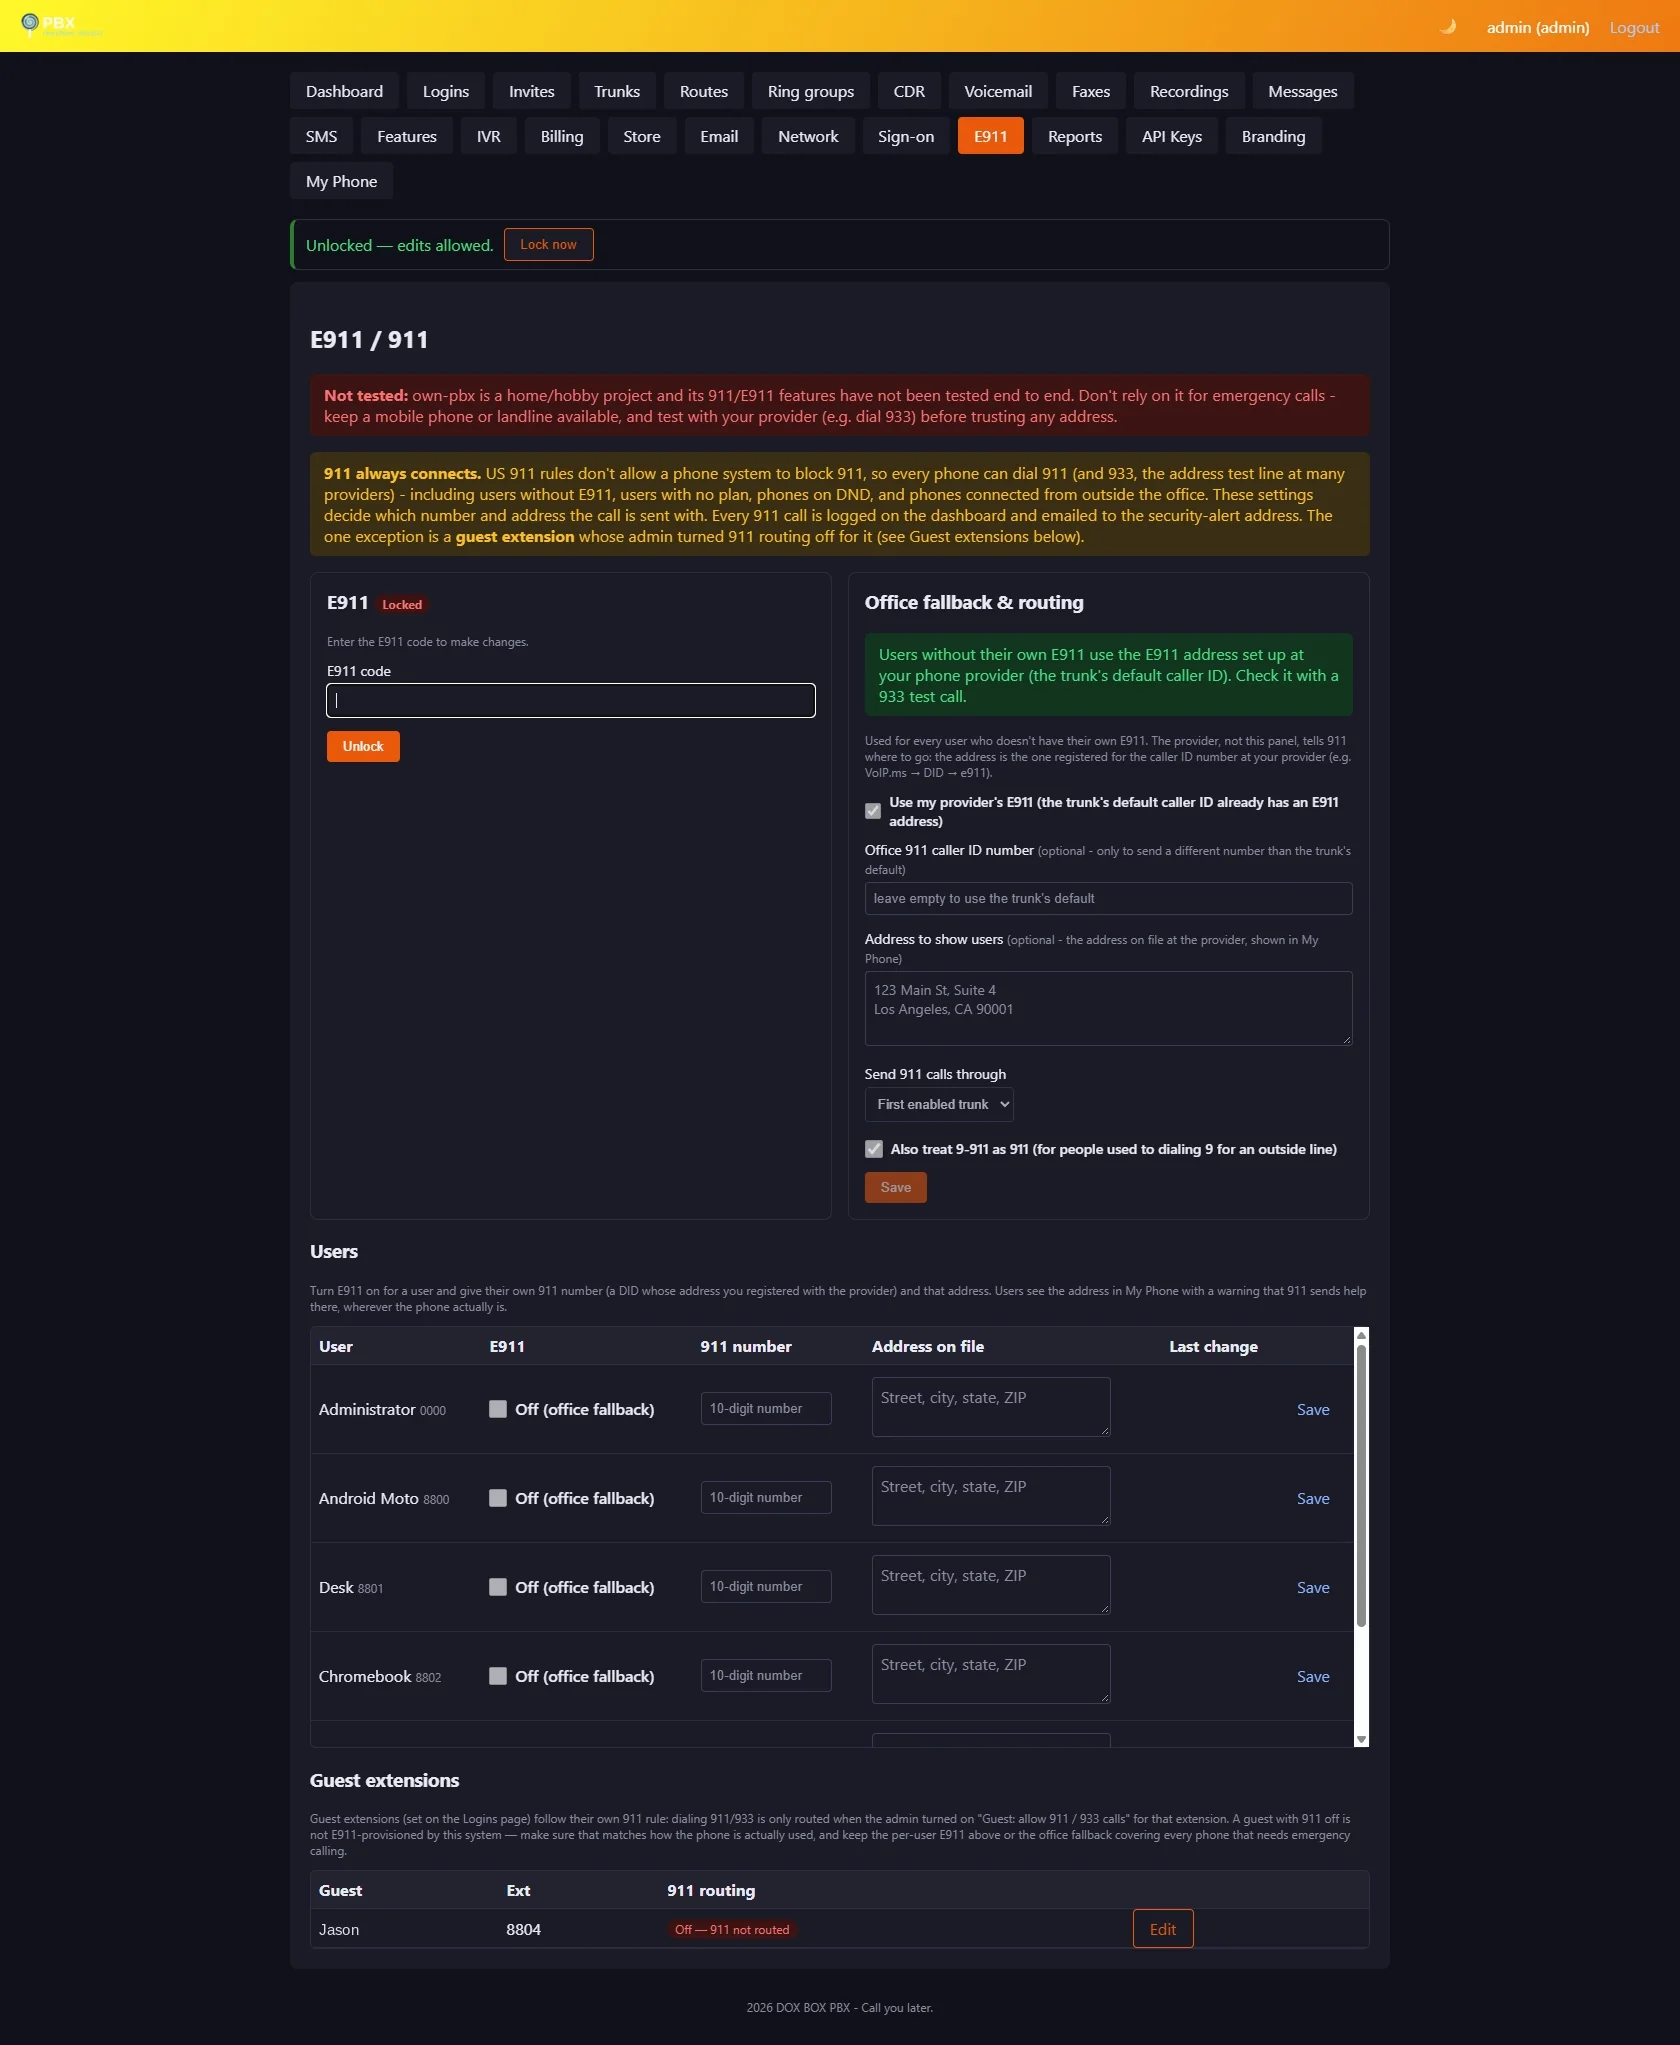
Task: Click the Lock now button
Action: tap(548, 245)
